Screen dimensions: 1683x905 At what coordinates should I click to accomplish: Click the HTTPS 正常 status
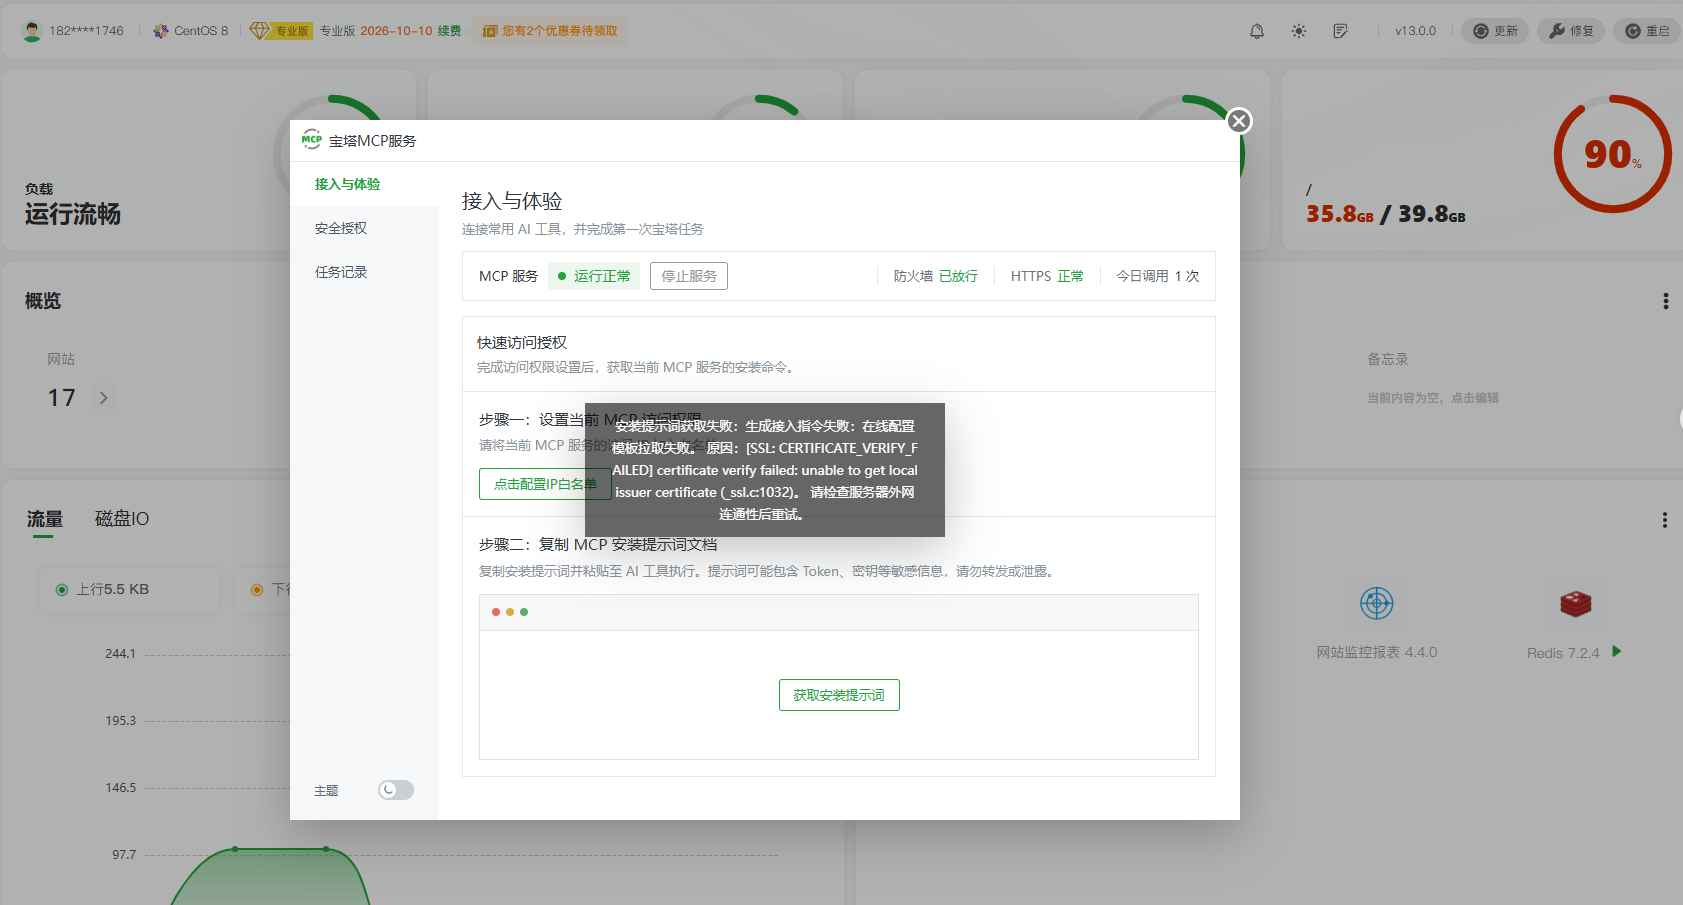(1047, 276)
